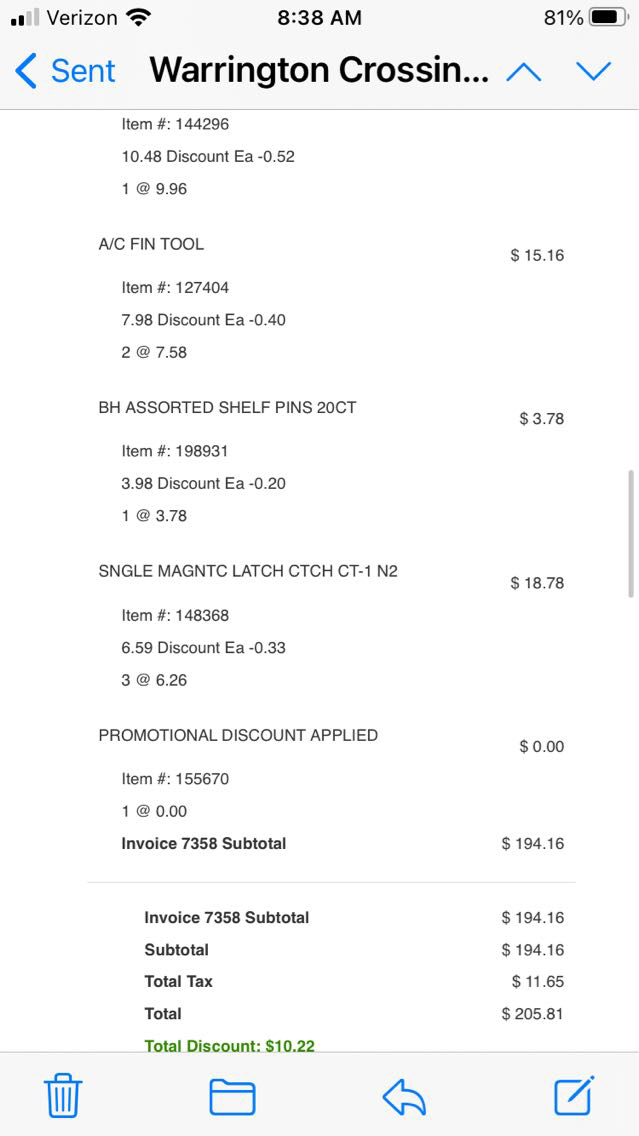
Task: Tap the cellular signal bars icon
Action: click(x=25, y=18)
